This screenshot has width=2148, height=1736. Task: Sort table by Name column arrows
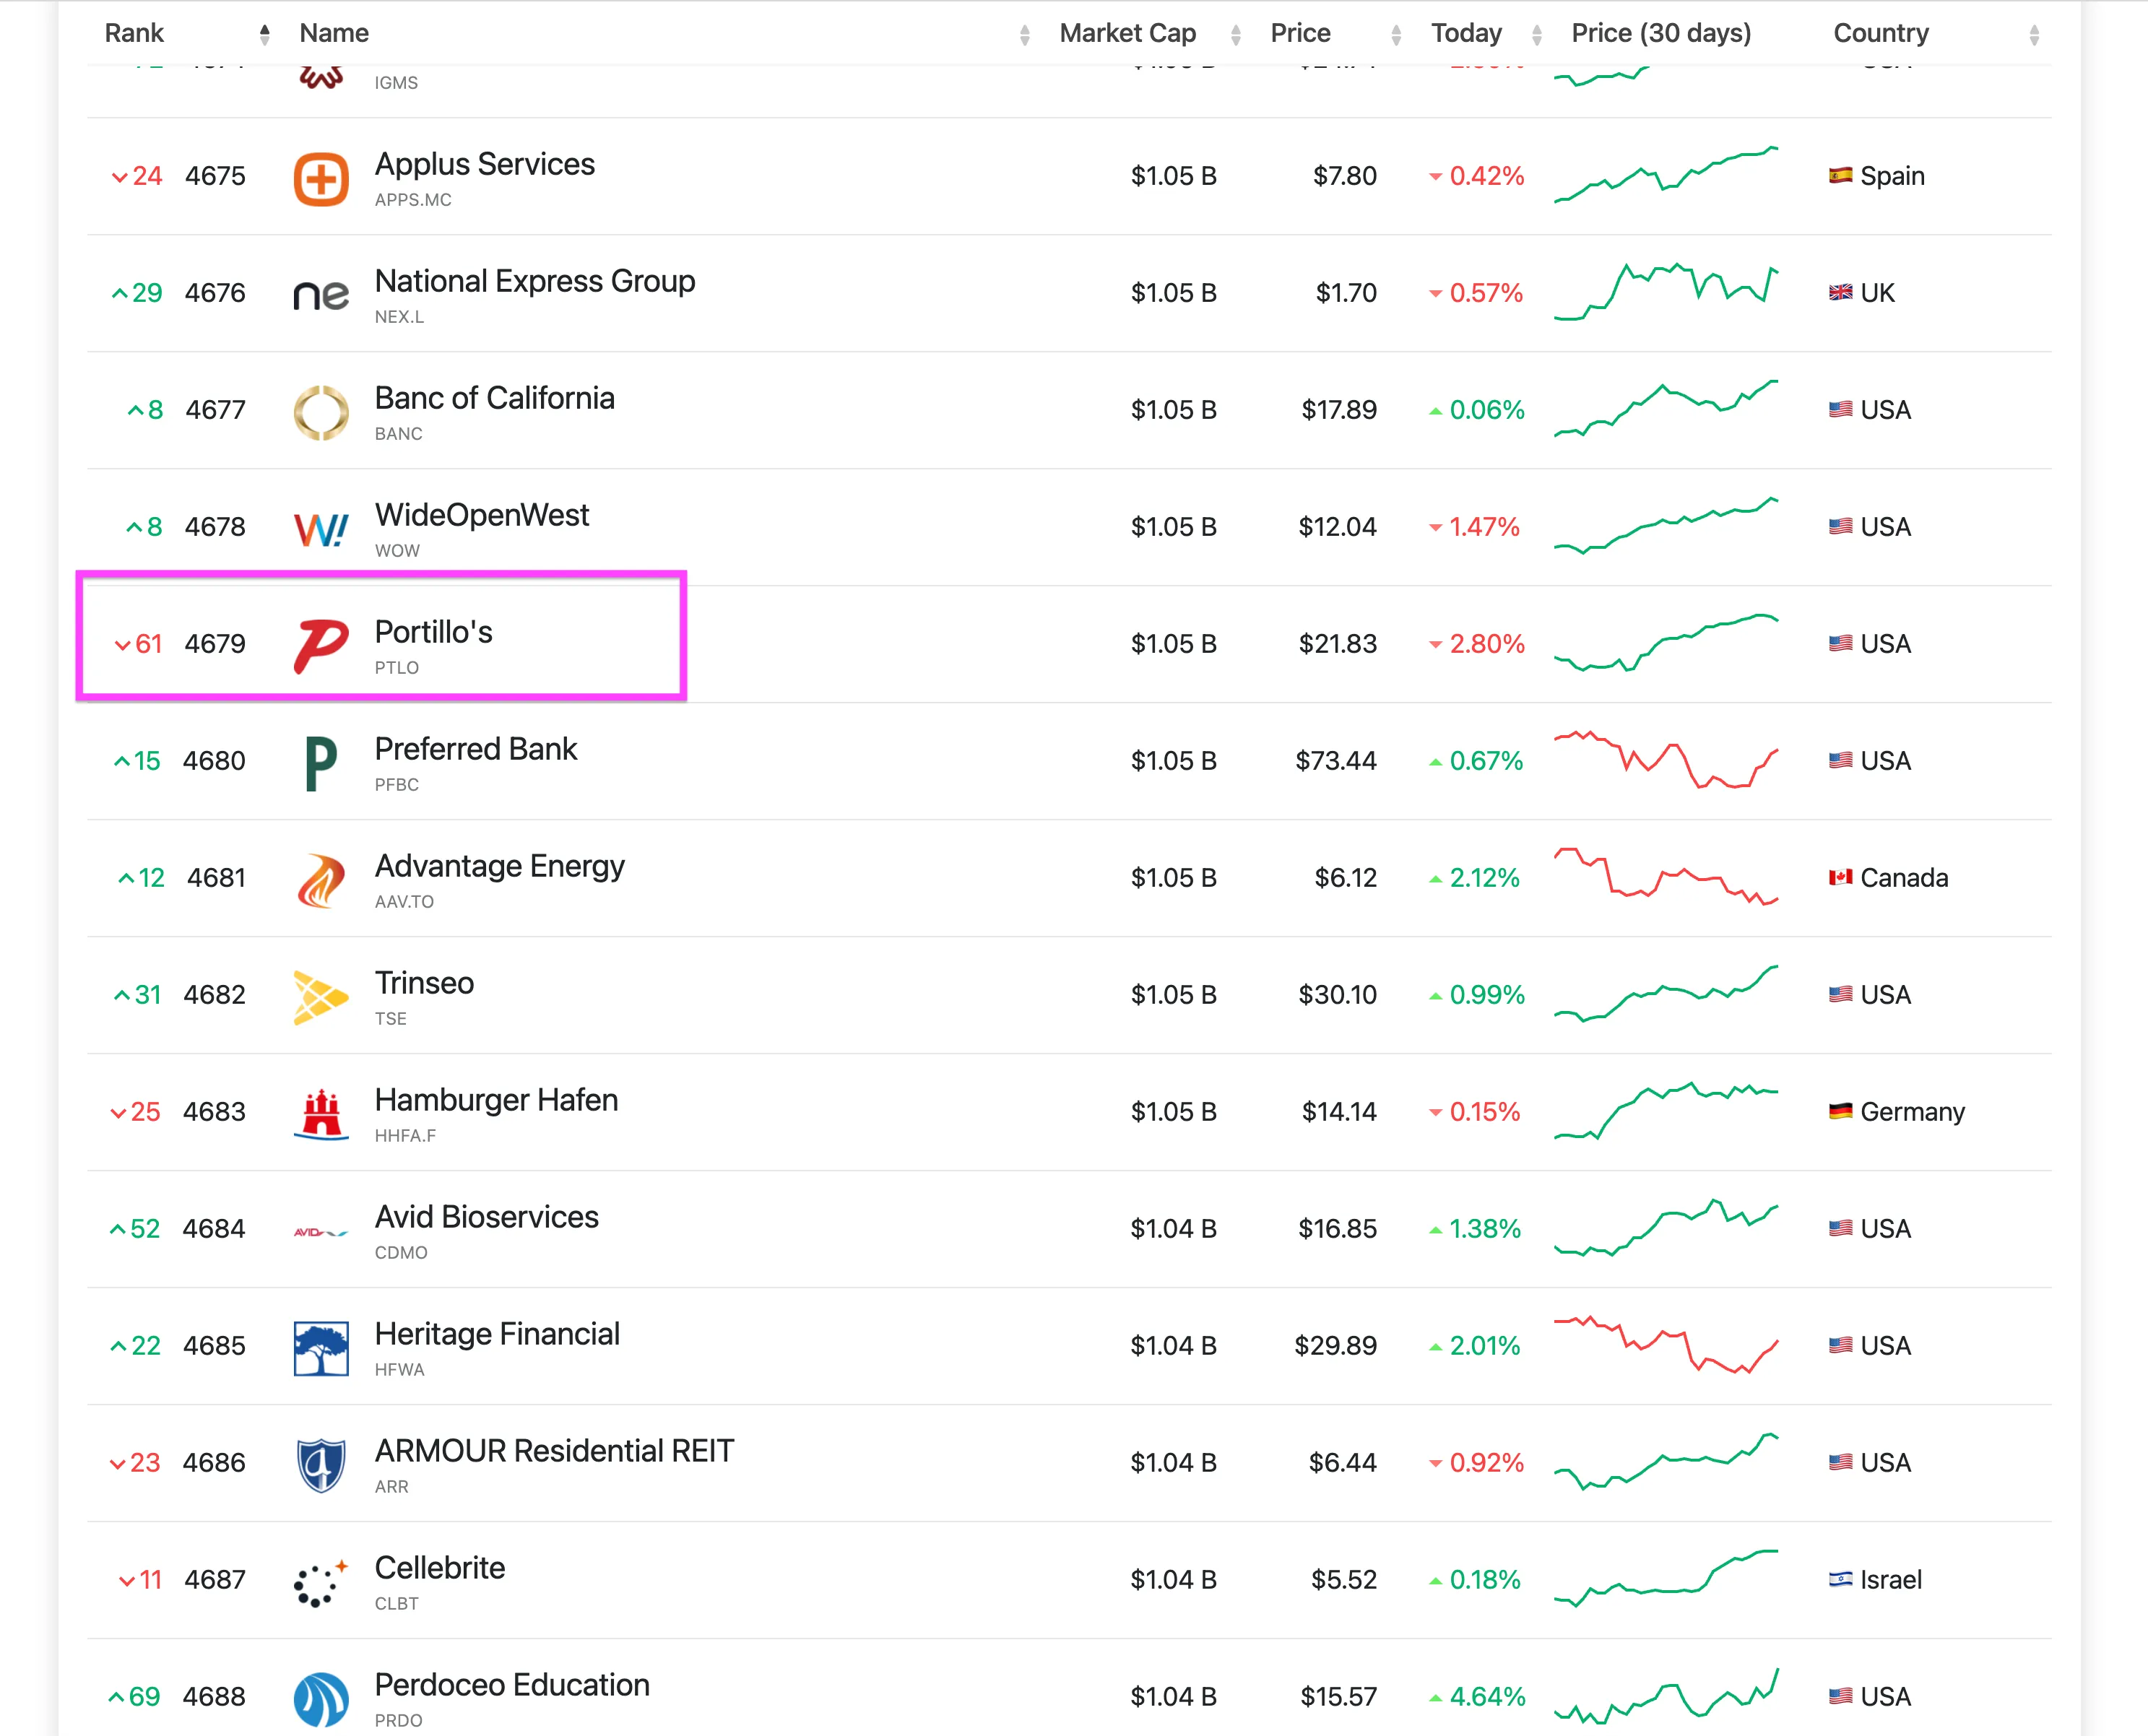tap(1025, 35)
